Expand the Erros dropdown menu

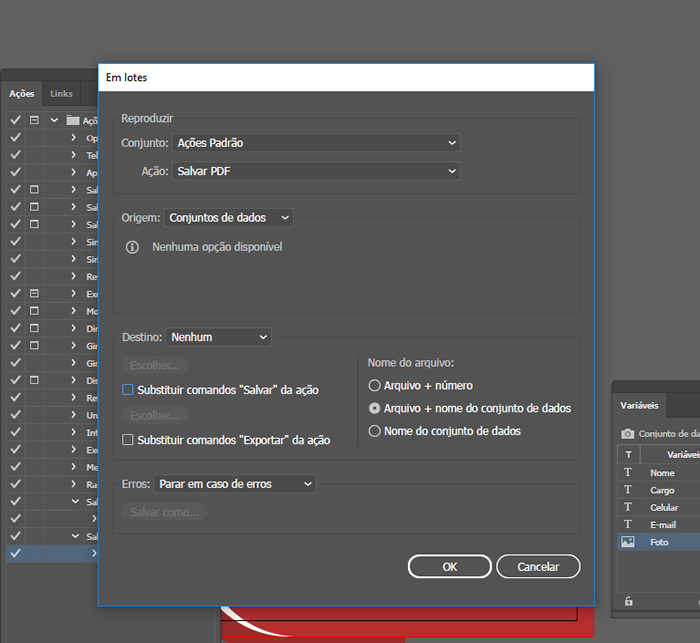(235, 484)
